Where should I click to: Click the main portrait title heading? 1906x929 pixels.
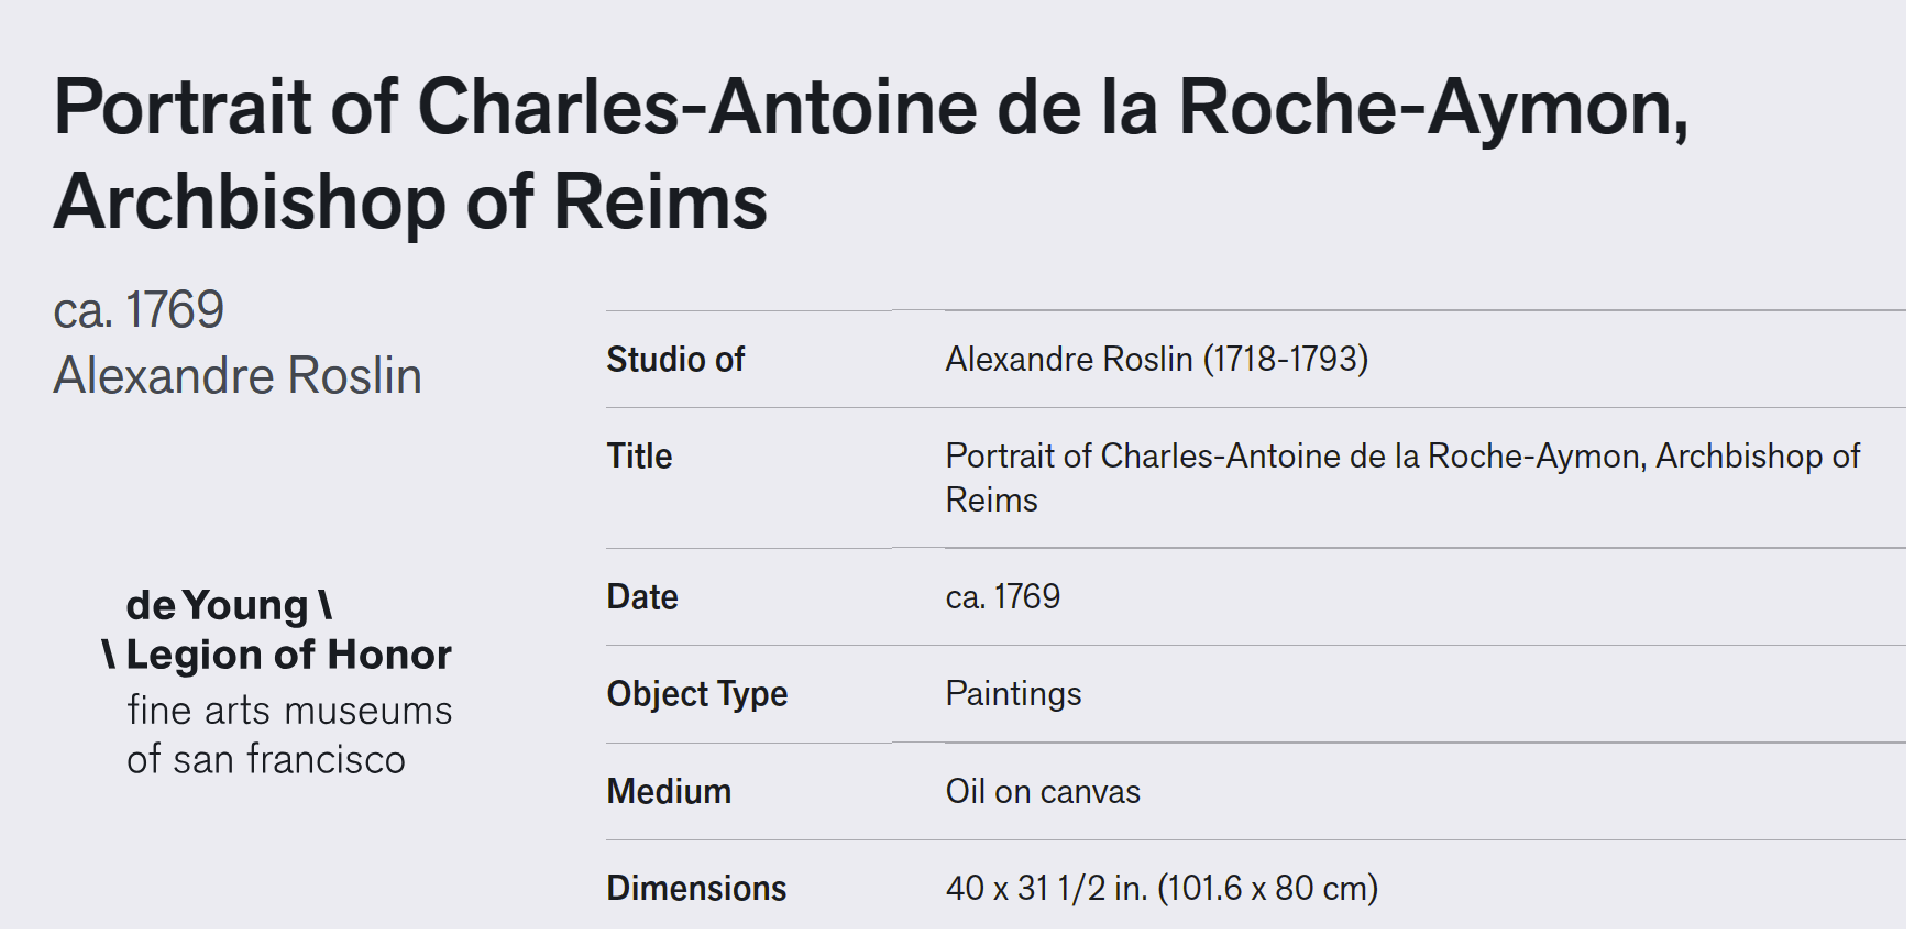871,153
